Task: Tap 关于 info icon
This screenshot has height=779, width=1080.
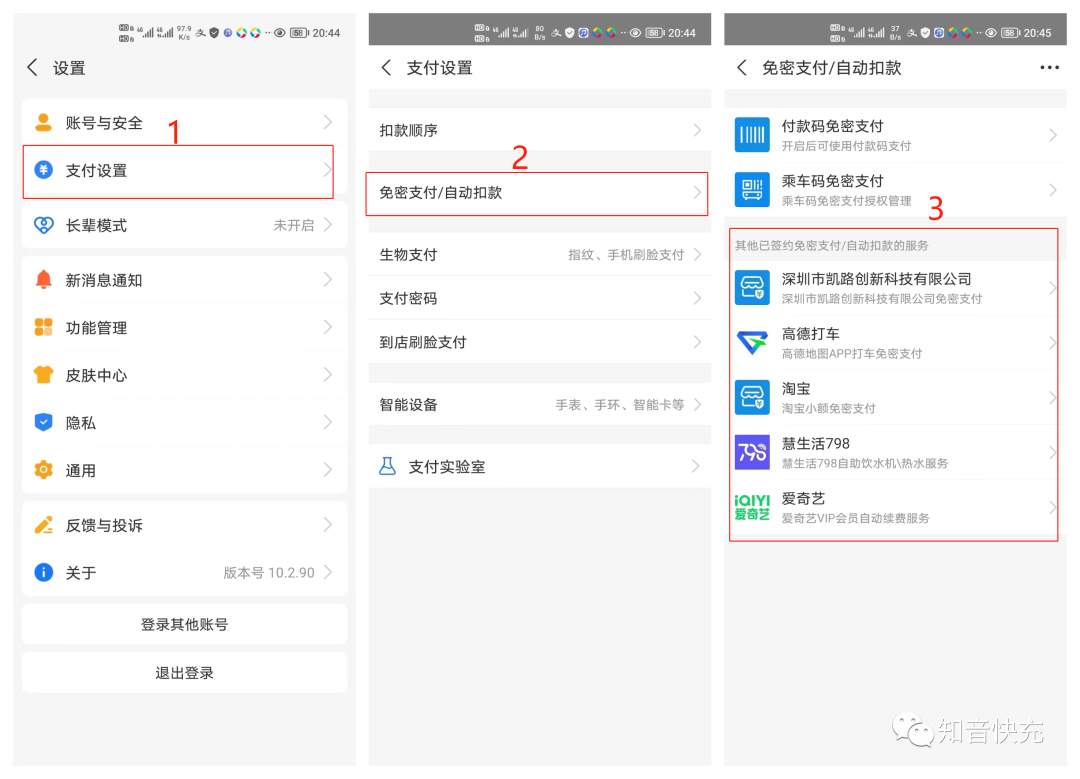Action: coord(43,572)
